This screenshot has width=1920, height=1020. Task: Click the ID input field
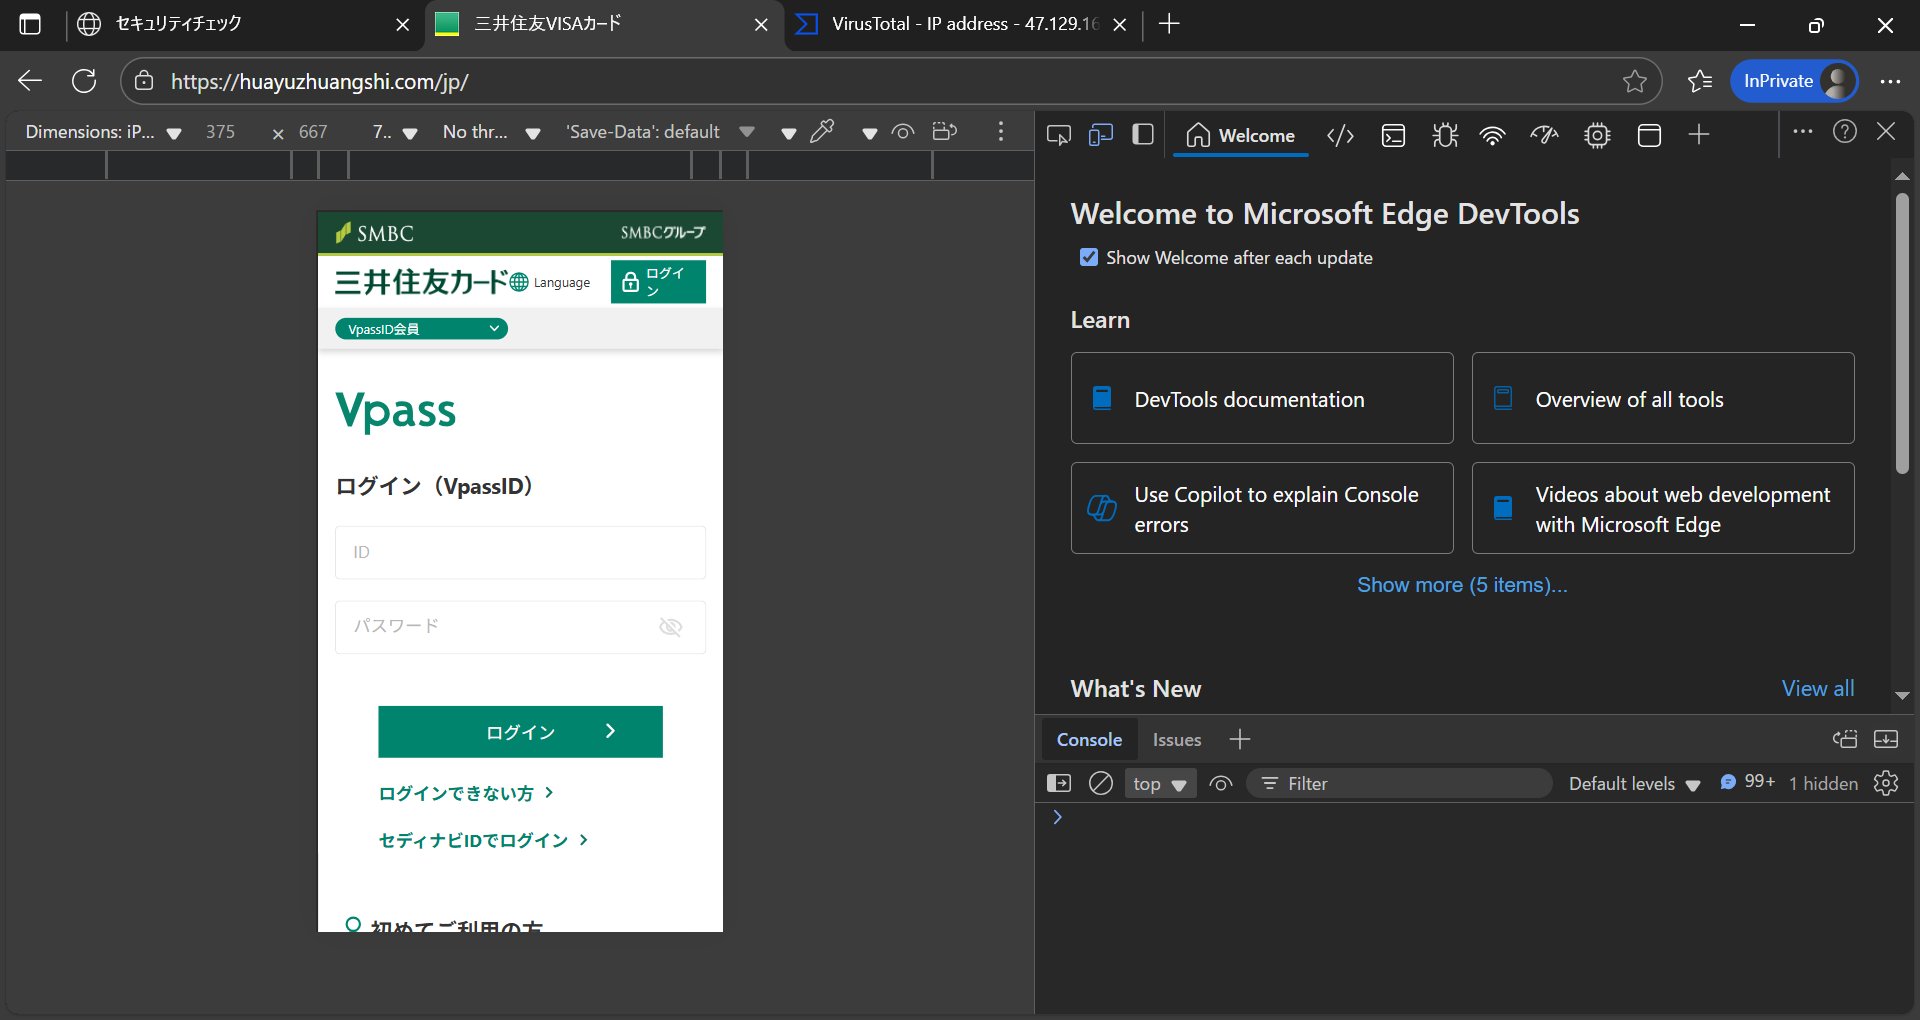click(x=520, y=552)
